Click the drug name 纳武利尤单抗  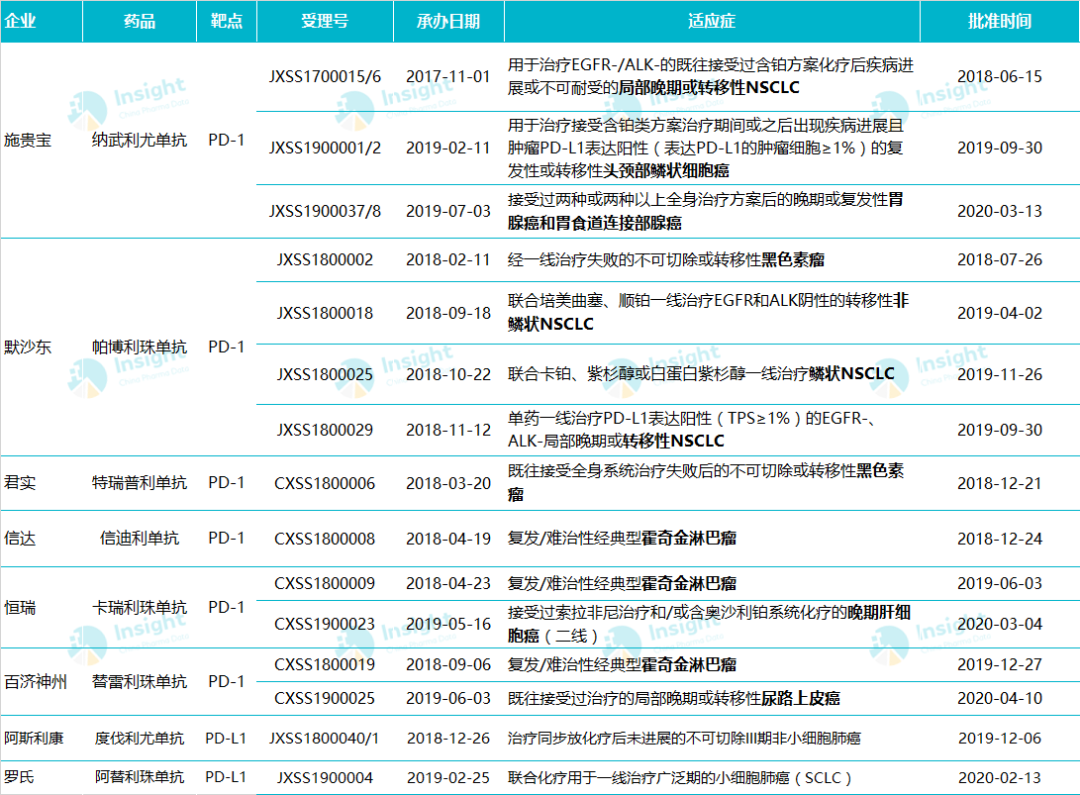coord(139,141)
